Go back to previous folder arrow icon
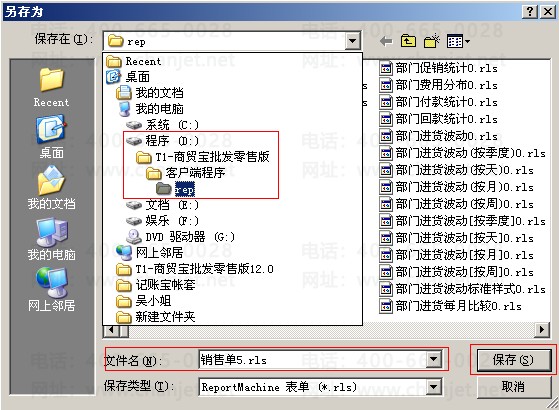The width and height of the screenshot is (559, 410). [x=386, y=41]
